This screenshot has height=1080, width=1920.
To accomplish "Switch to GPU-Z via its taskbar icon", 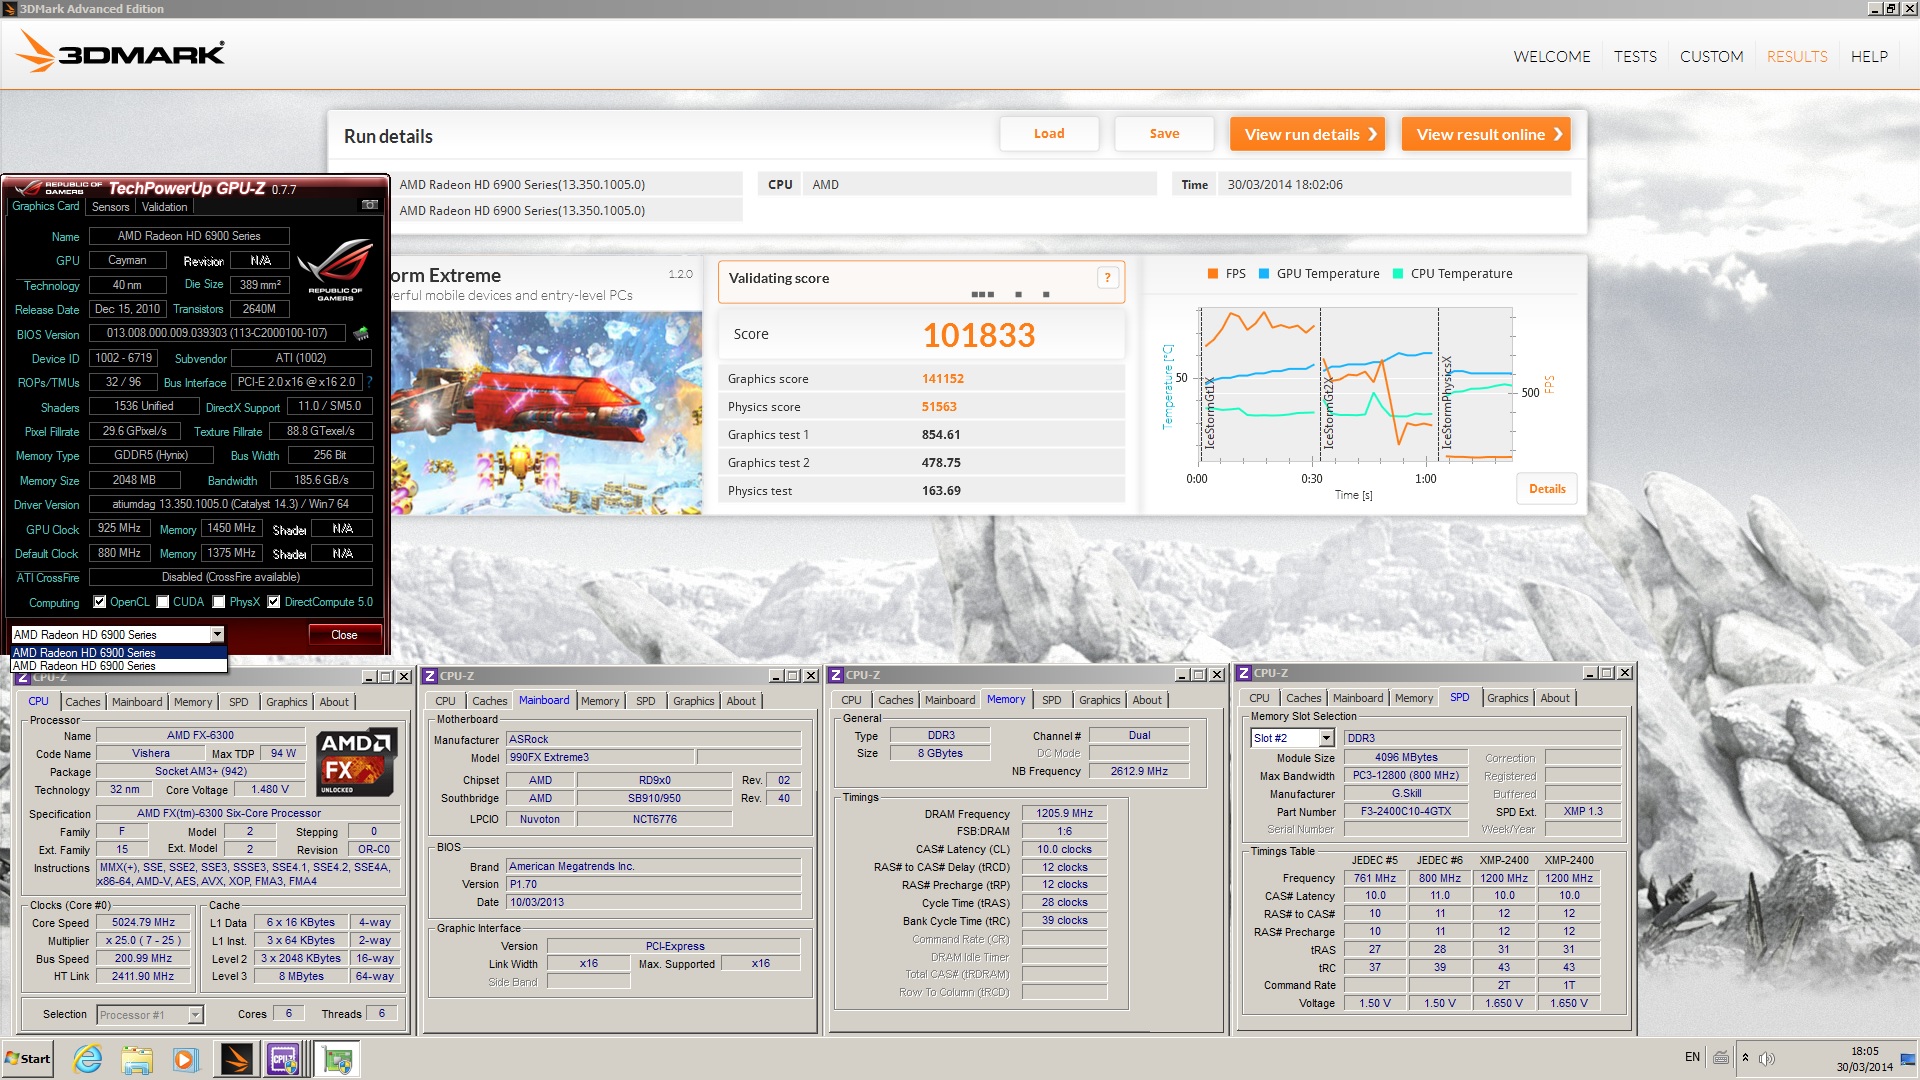I will tap(338, 1059).
